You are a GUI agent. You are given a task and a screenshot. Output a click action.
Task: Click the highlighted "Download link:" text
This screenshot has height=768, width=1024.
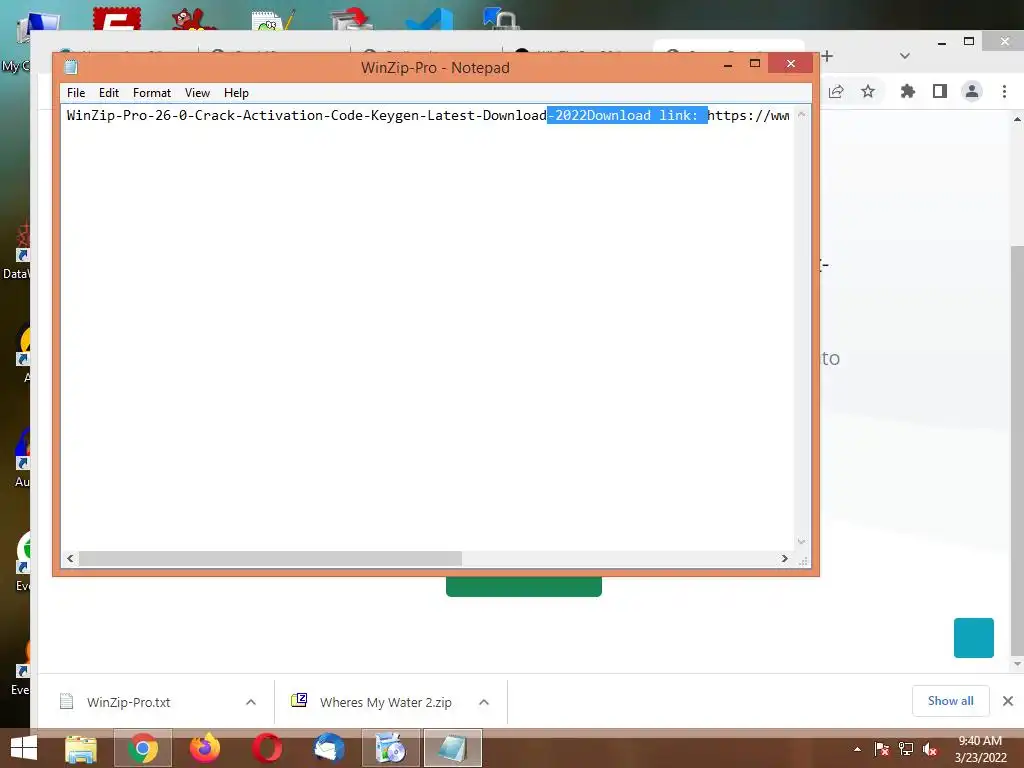[643, 116]
